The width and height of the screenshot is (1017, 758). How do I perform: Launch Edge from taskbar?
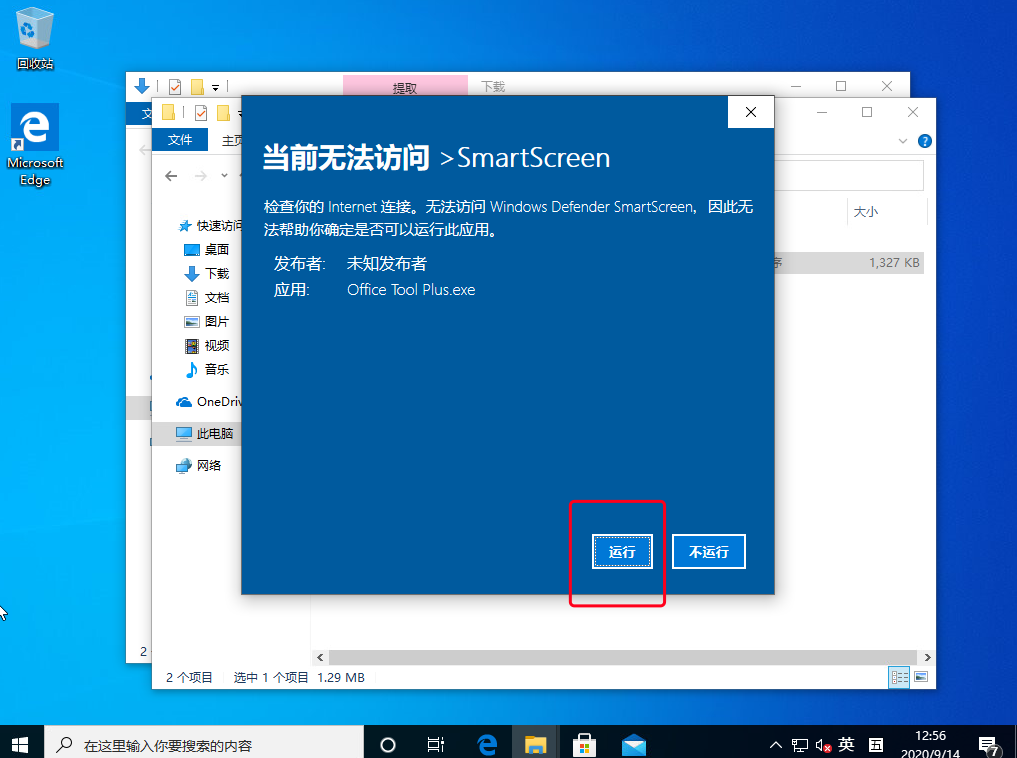(x=487, y=744)
